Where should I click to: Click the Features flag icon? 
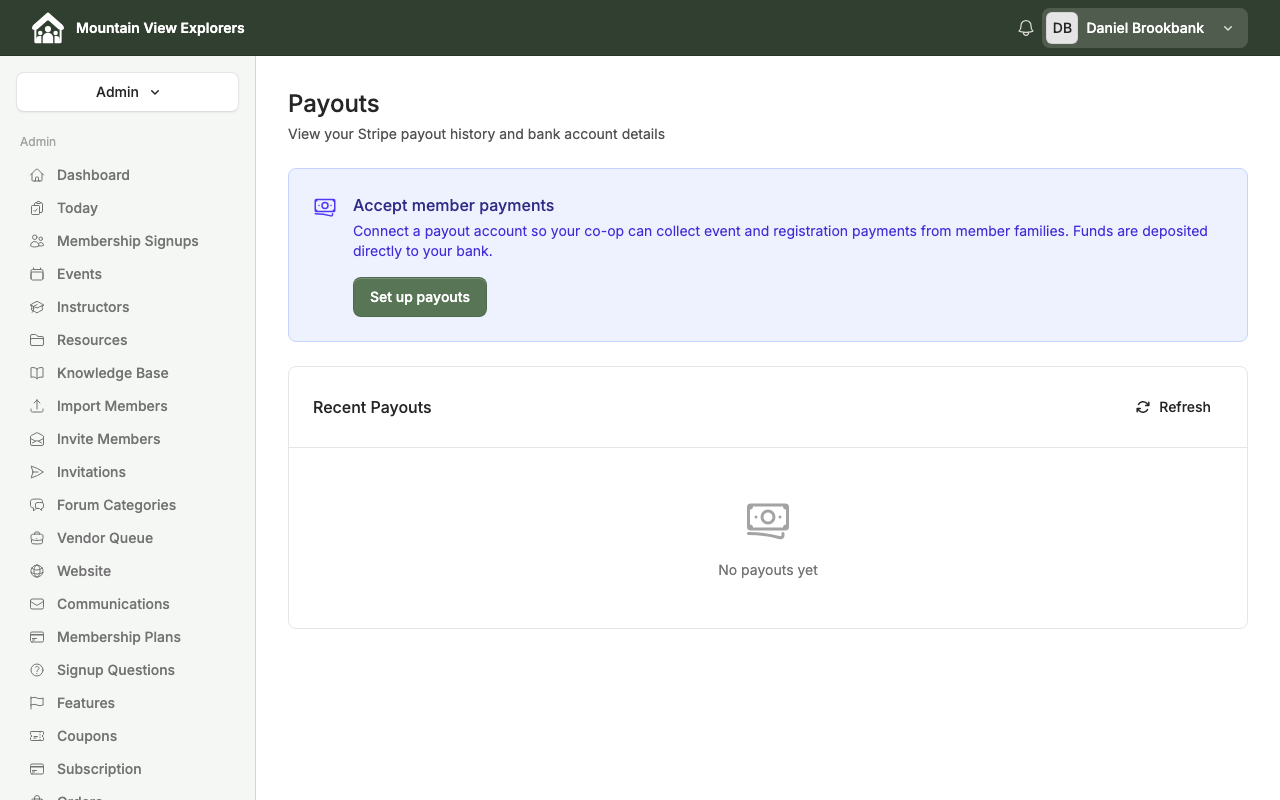pos(37,703)
